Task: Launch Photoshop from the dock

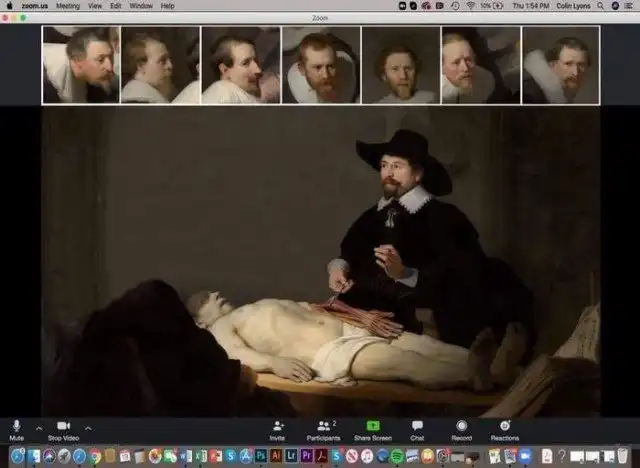Action: click(x=260, y=456)
